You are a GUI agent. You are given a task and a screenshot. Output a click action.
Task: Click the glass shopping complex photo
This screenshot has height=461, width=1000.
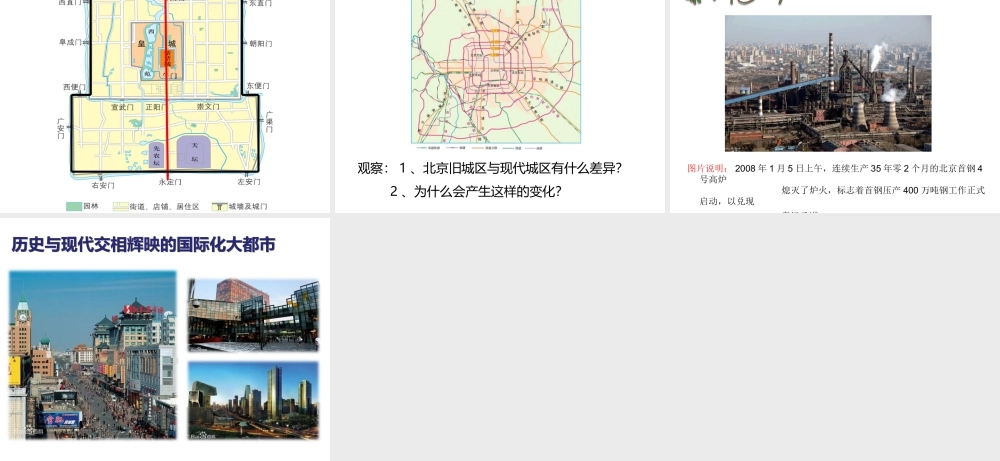[253, 314]
